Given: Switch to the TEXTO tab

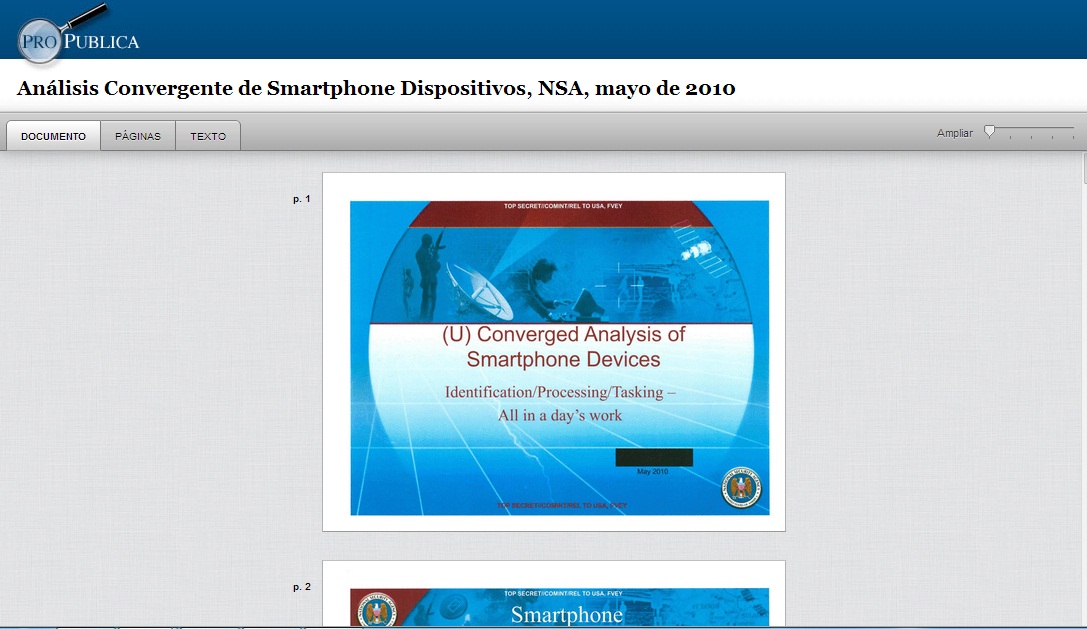Looking at the screenshot, I should pos(208,136).
